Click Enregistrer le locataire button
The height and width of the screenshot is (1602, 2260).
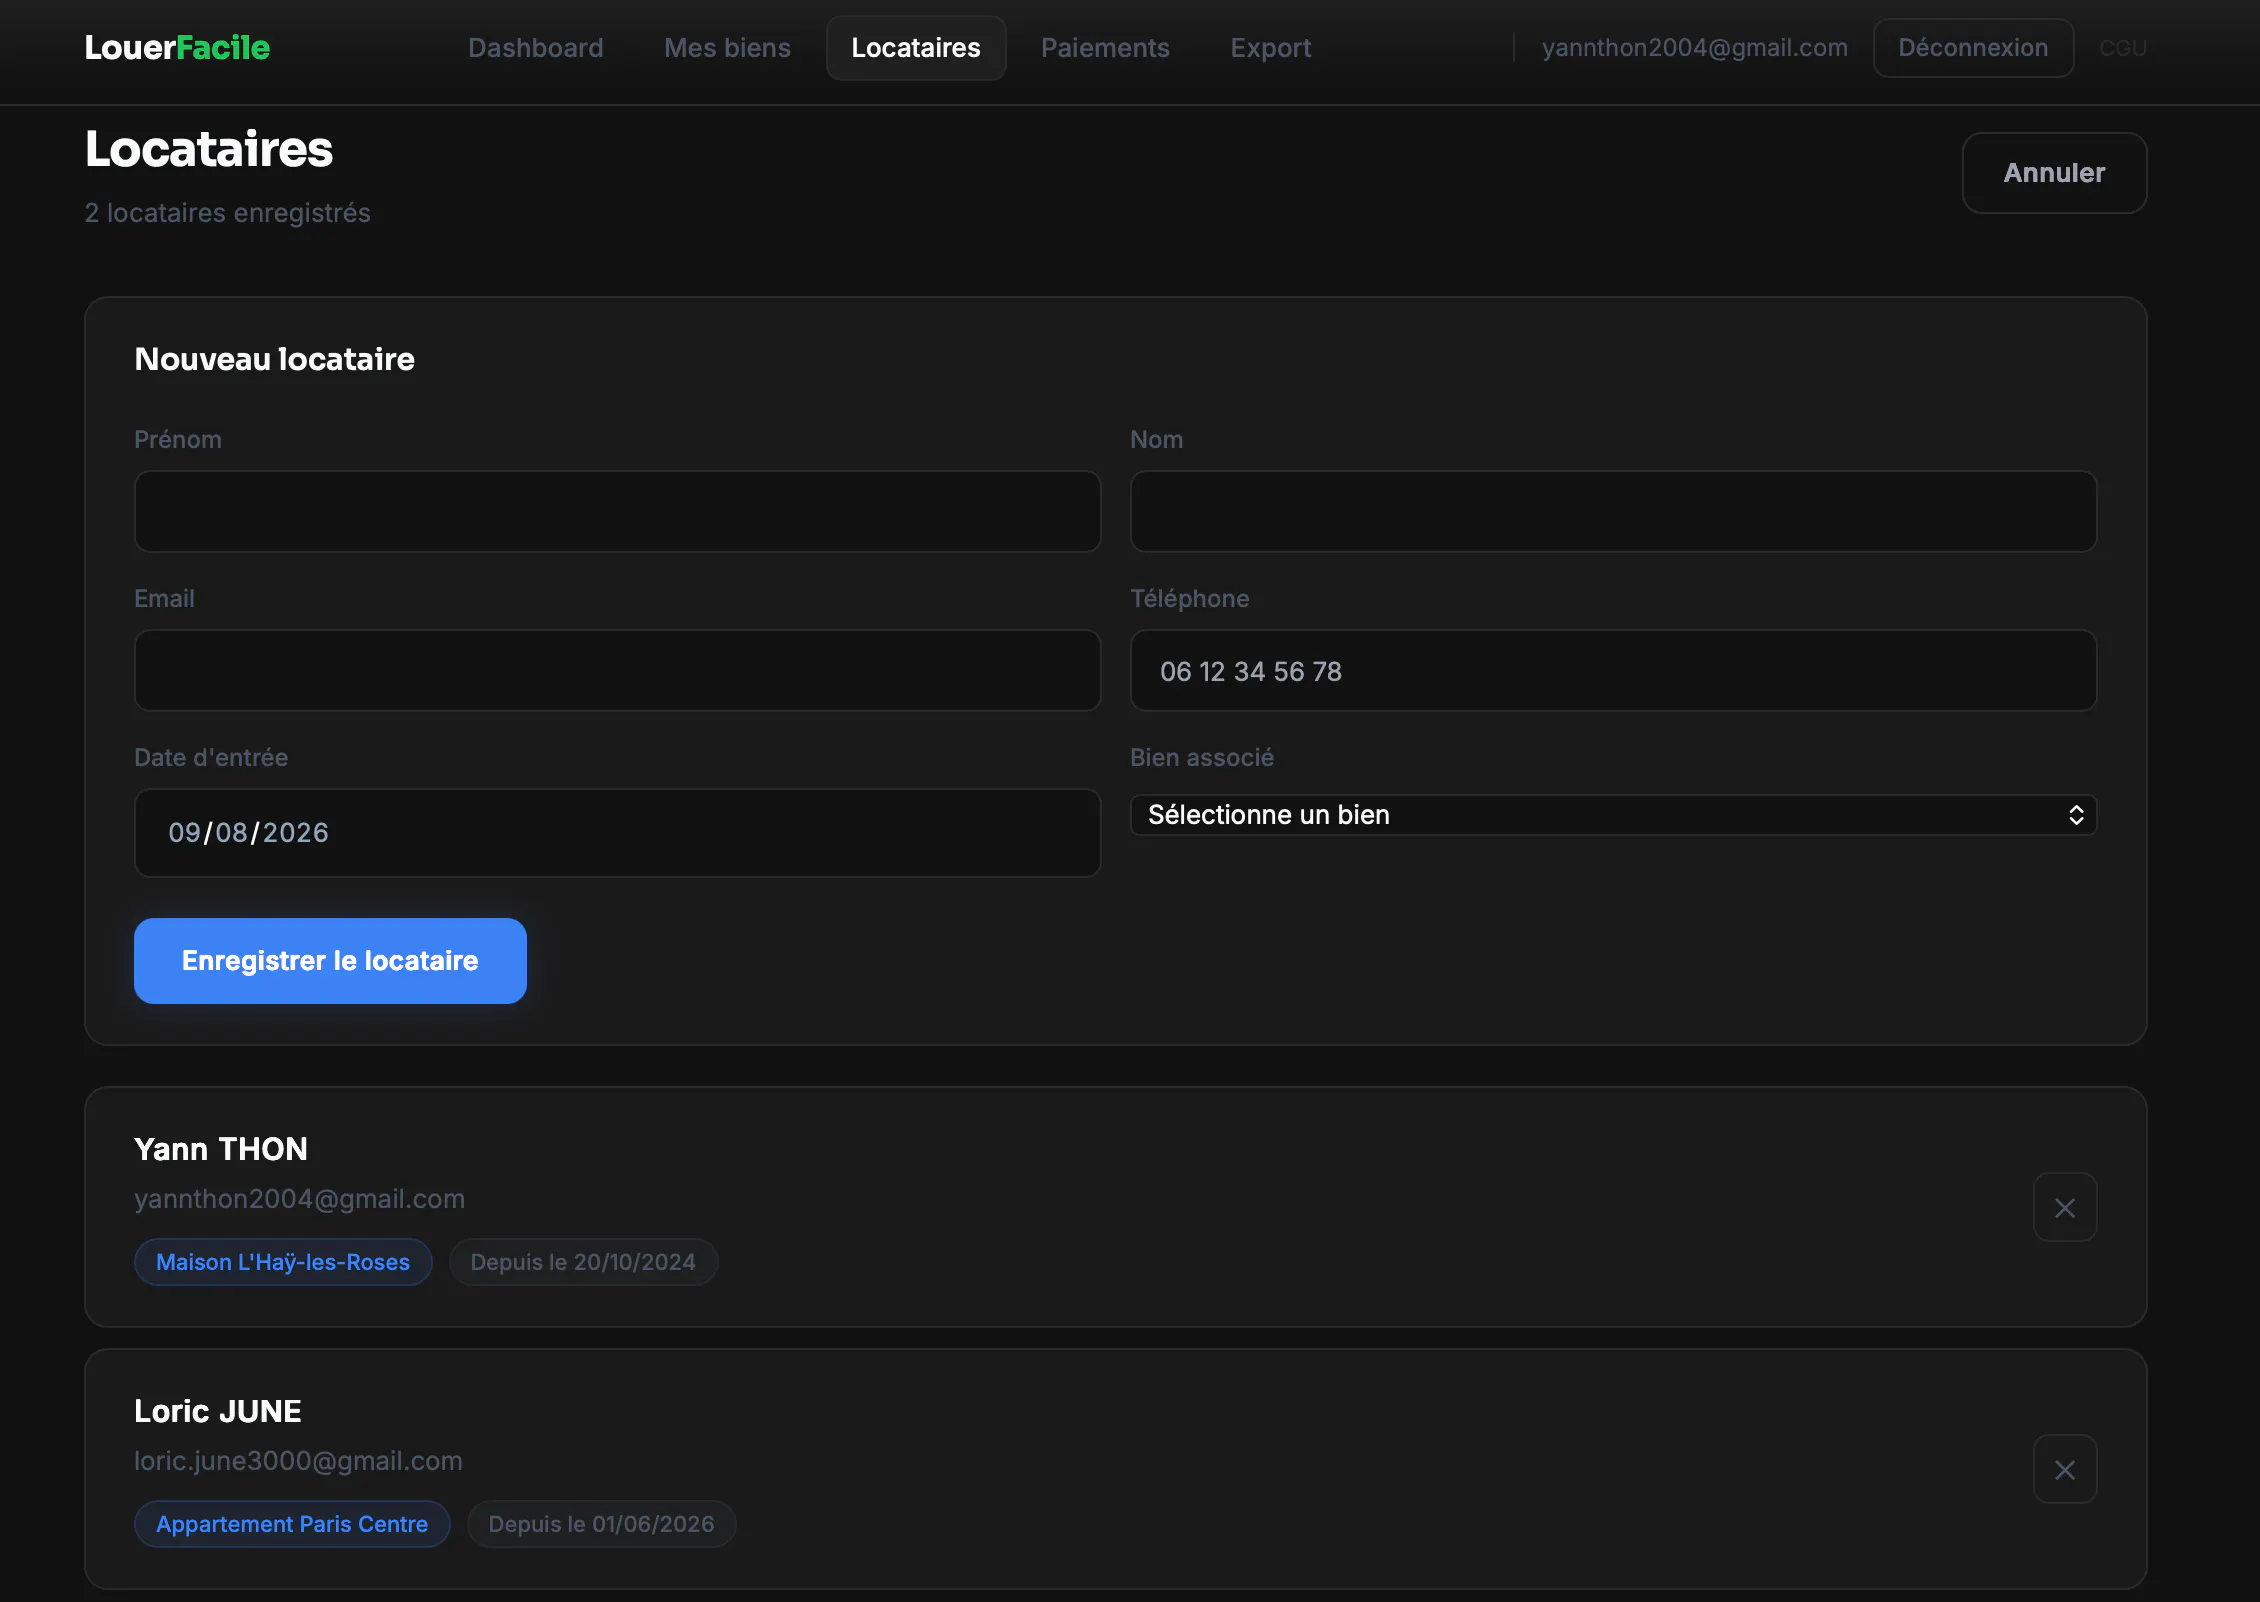click(330, 961)
